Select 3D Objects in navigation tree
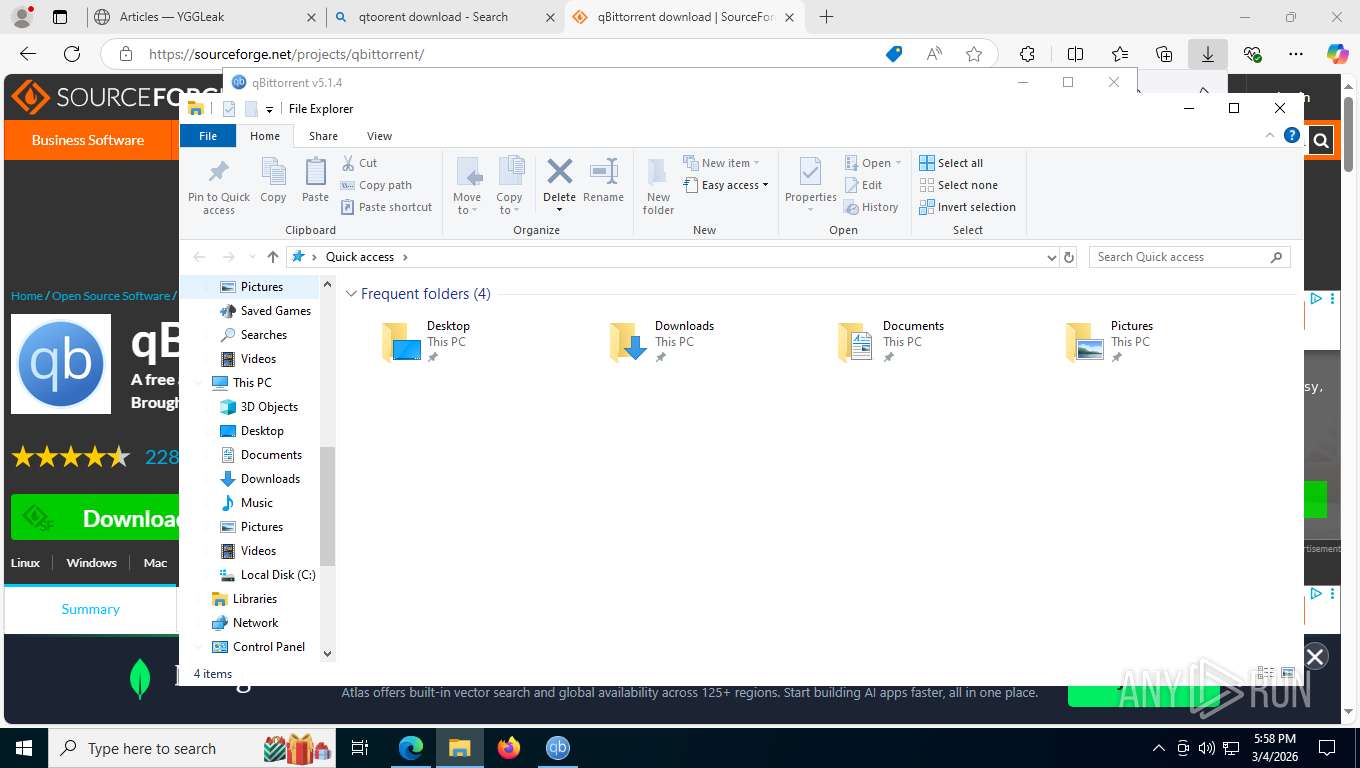The image size is (1360, 768). [x=259, y=407]
